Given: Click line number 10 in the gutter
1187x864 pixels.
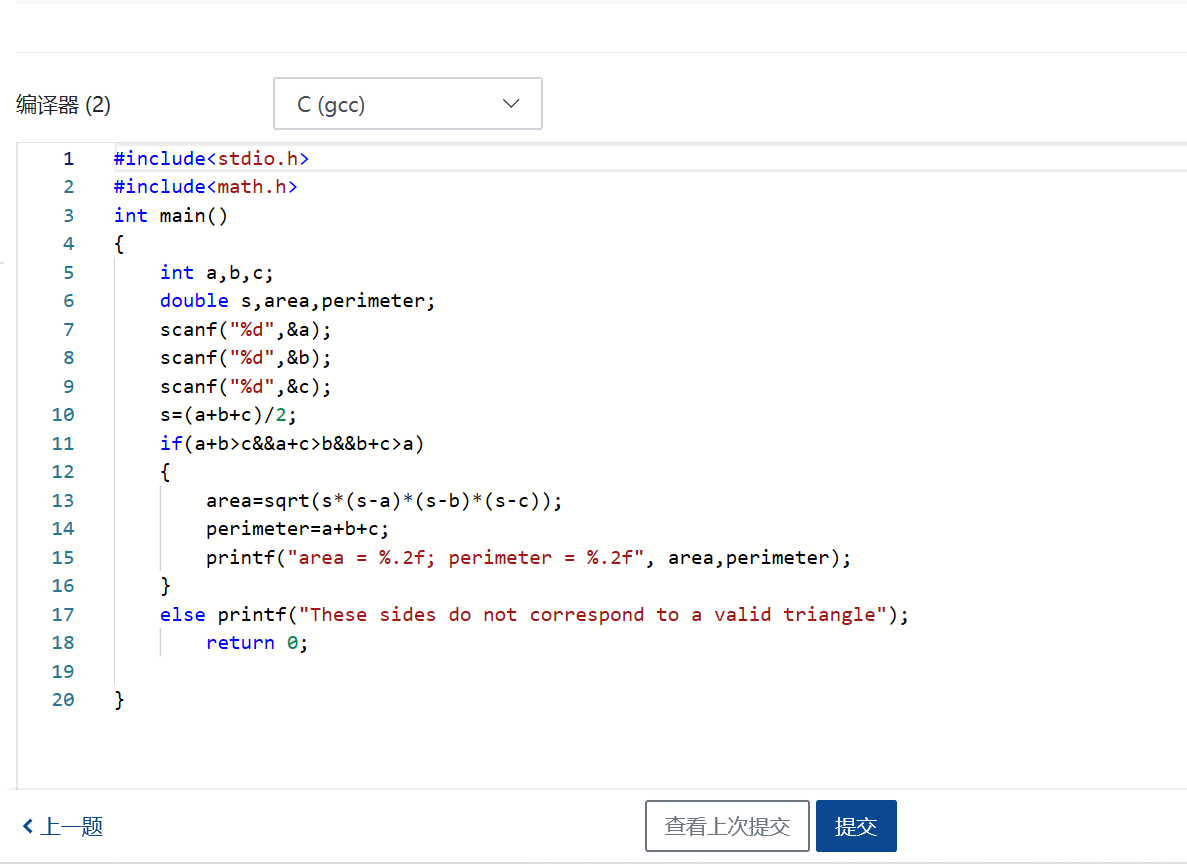Looking at the screenshot, I should [x=63, y=414].
